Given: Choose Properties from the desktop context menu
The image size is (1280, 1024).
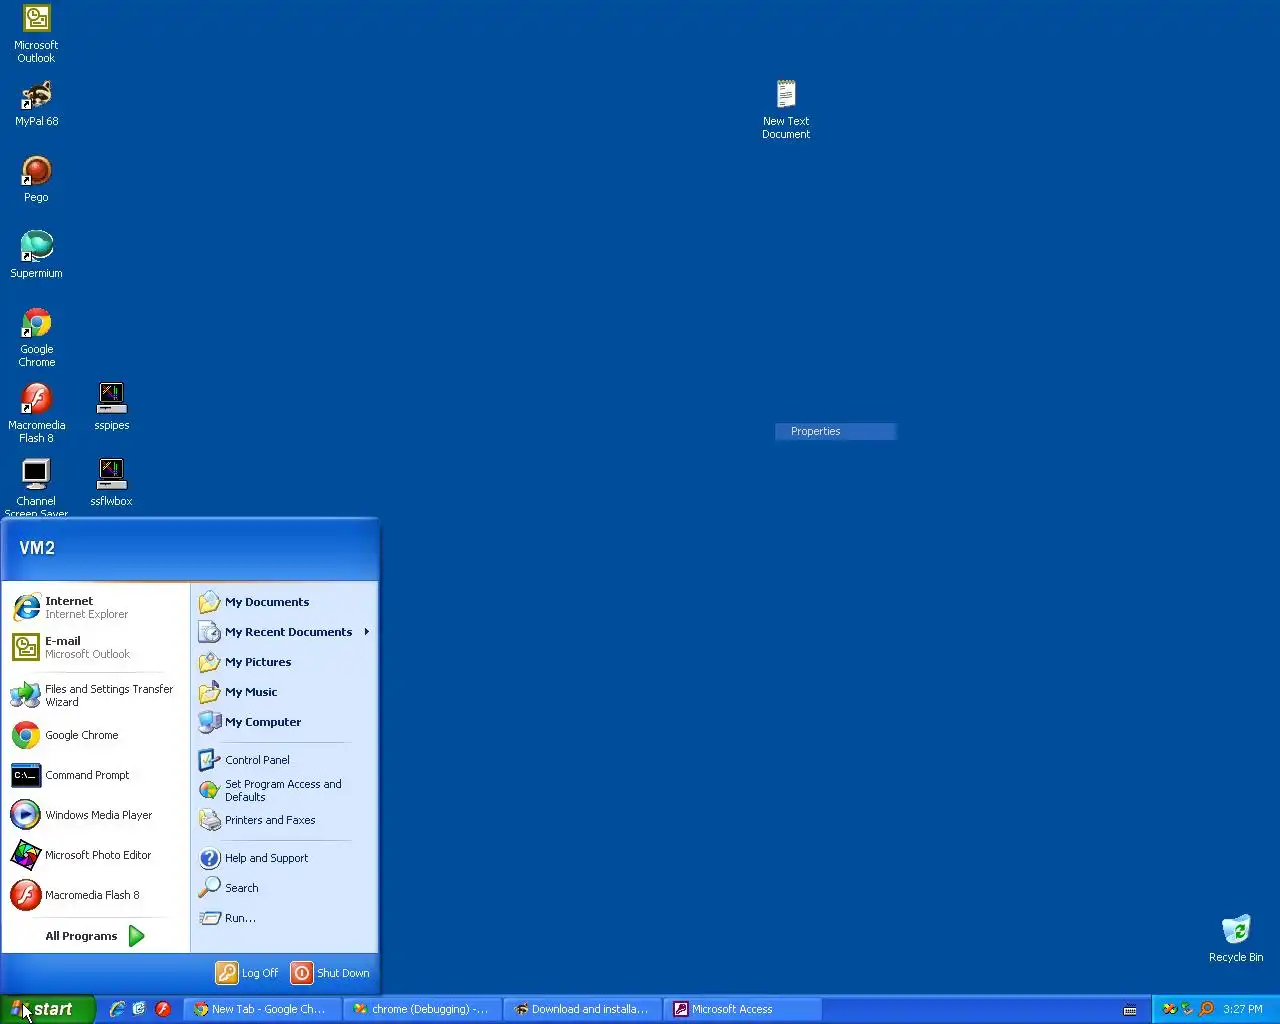Looking at the screenshot, I should (836, 431).
